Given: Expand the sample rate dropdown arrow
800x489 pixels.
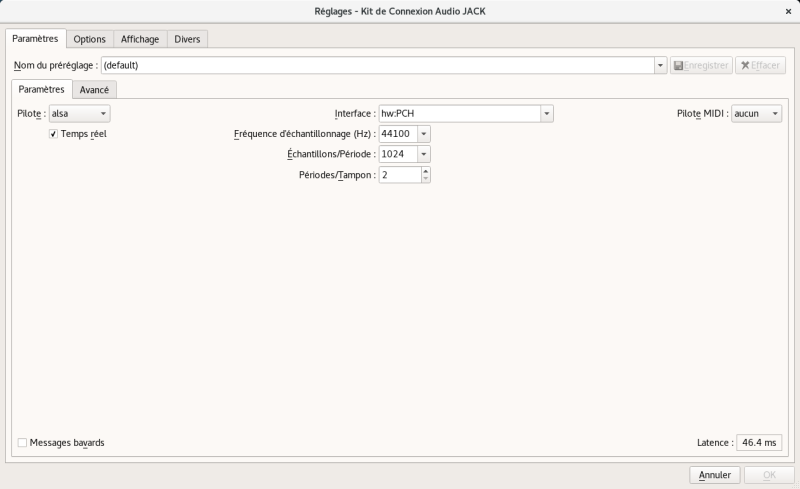Looking at the screenshot, I should 423,134.
